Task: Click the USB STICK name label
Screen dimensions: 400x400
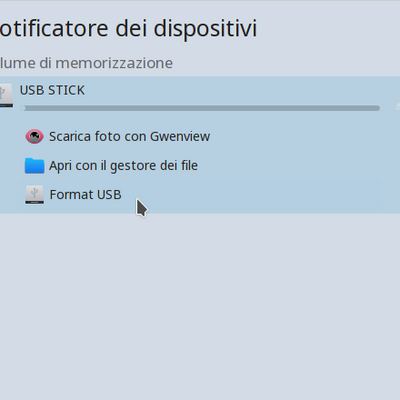Action: click(52, 90)
